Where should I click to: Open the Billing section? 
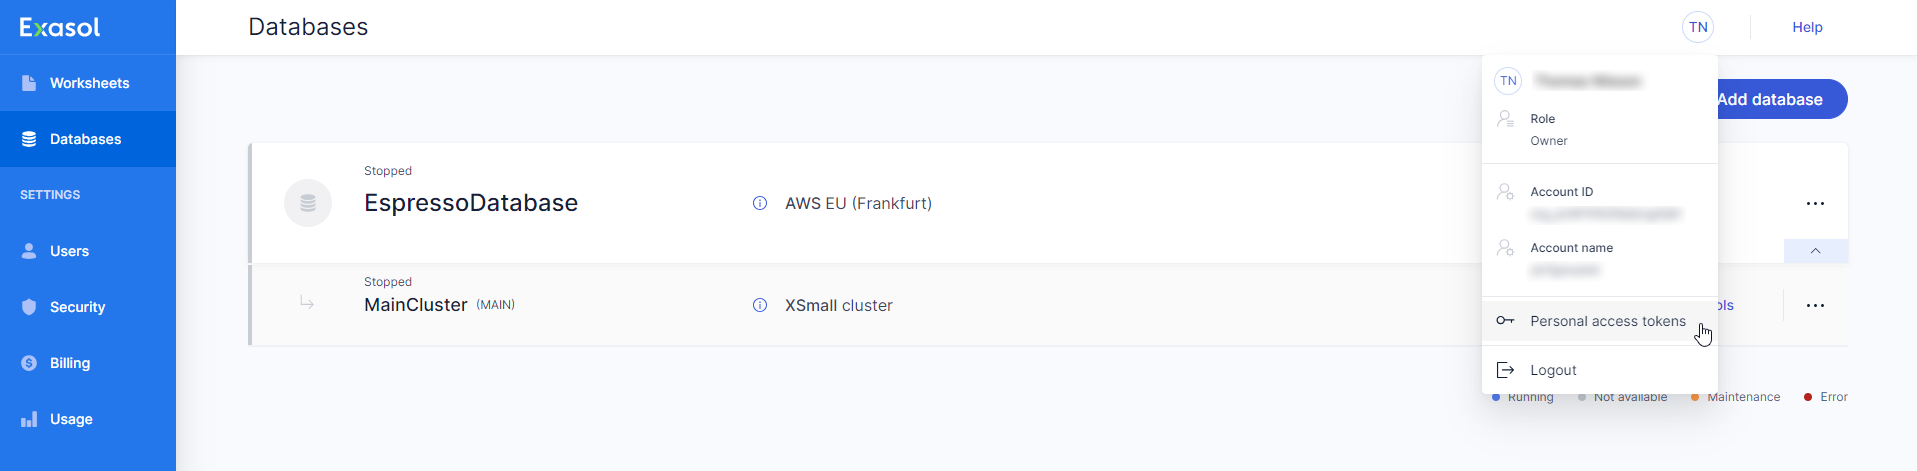click(69, 363)
